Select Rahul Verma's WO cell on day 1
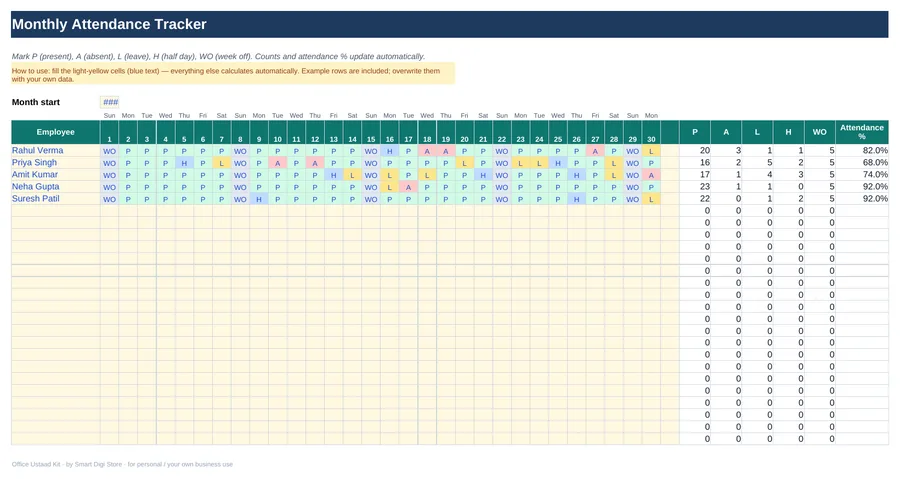Screen dimensions: 900x479 [x=110, y=151]
